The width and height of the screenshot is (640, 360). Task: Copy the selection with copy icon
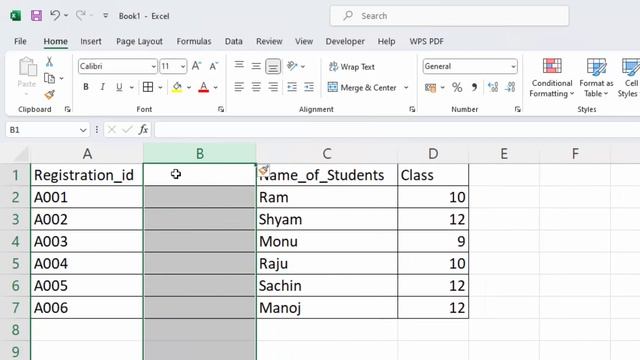[49, 78]
